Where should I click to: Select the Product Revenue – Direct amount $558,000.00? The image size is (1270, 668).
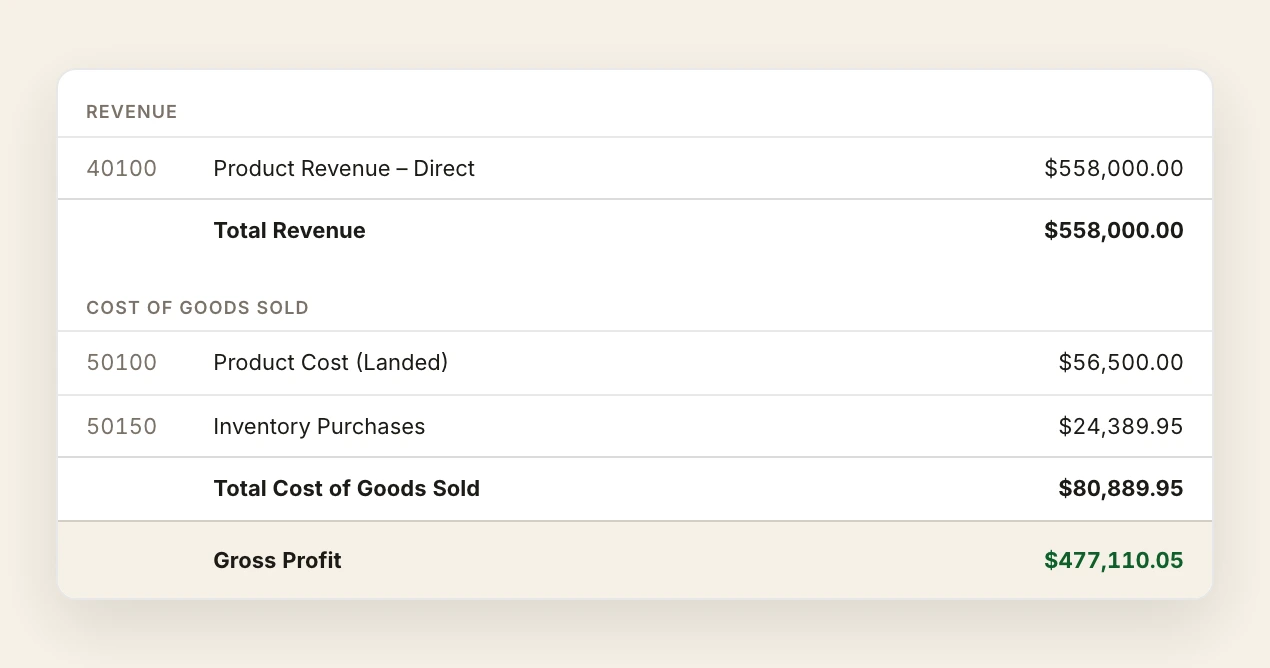pyautogui.click(x=1114, y=169)
